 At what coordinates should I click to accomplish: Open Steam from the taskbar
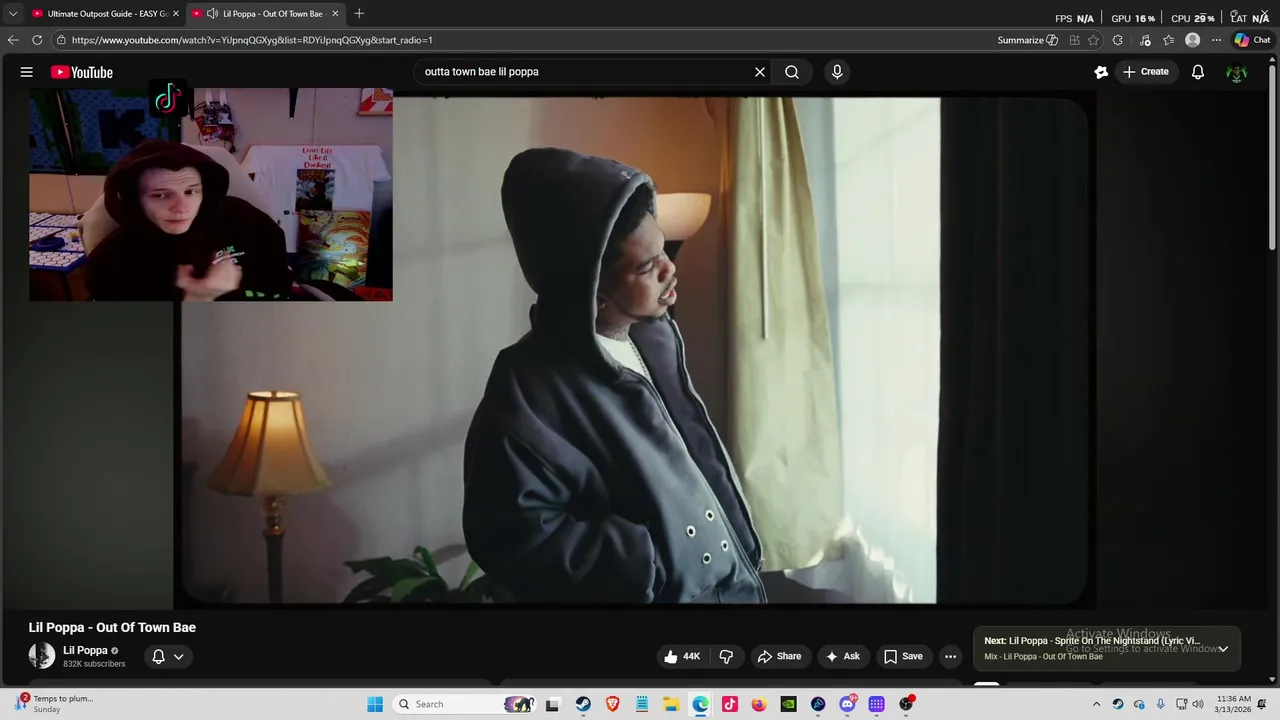coord(583,704)
